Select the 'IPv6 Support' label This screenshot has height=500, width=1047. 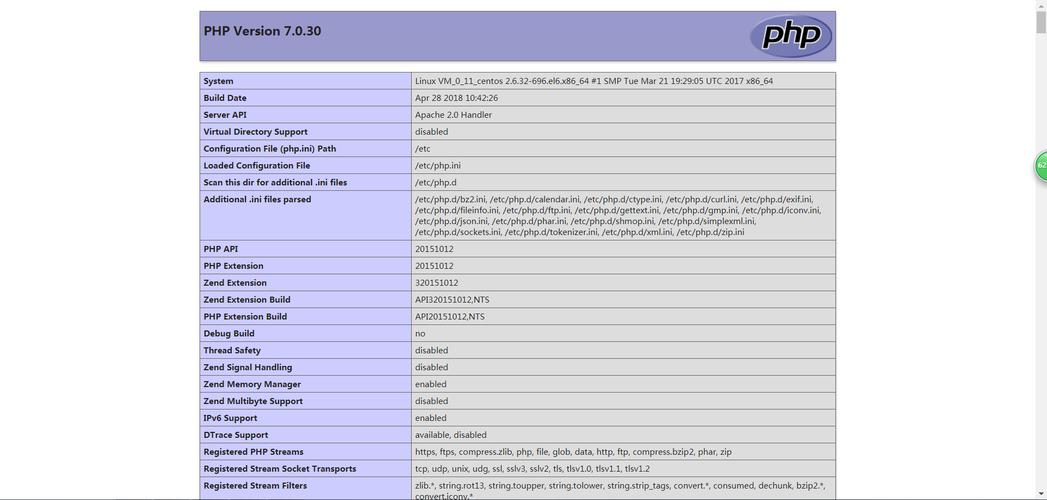point(231,418)
